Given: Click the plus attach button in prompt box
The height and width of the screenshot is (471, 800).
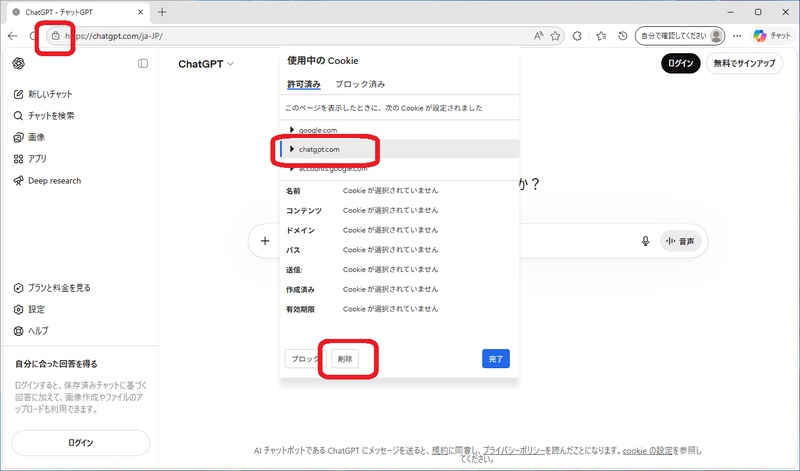Looking at the screenshot, I should 265,241.
